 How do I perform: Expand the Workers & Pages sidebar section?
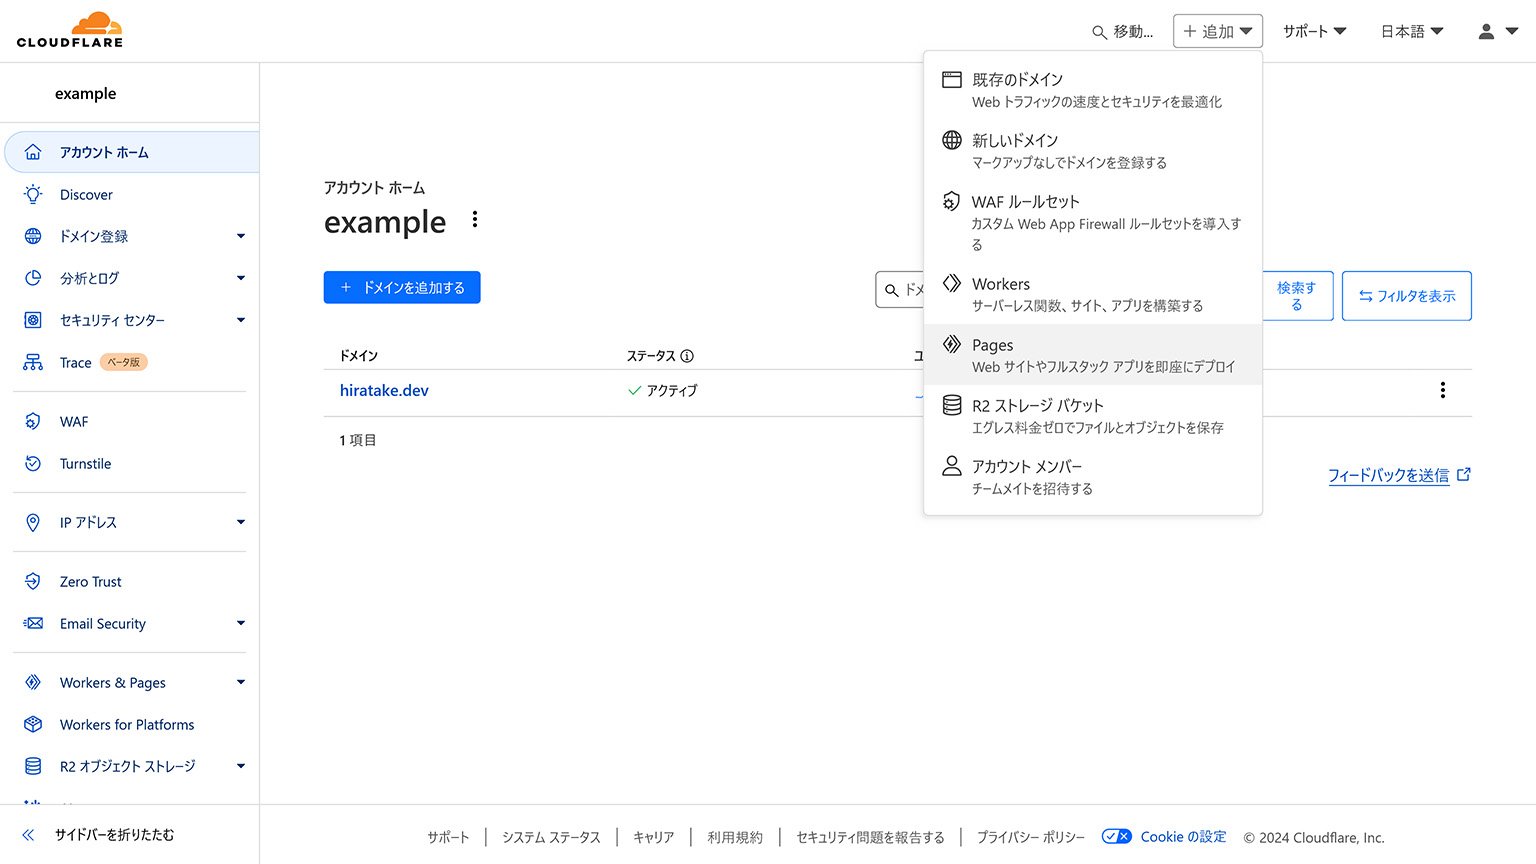(x=241, y=682)
